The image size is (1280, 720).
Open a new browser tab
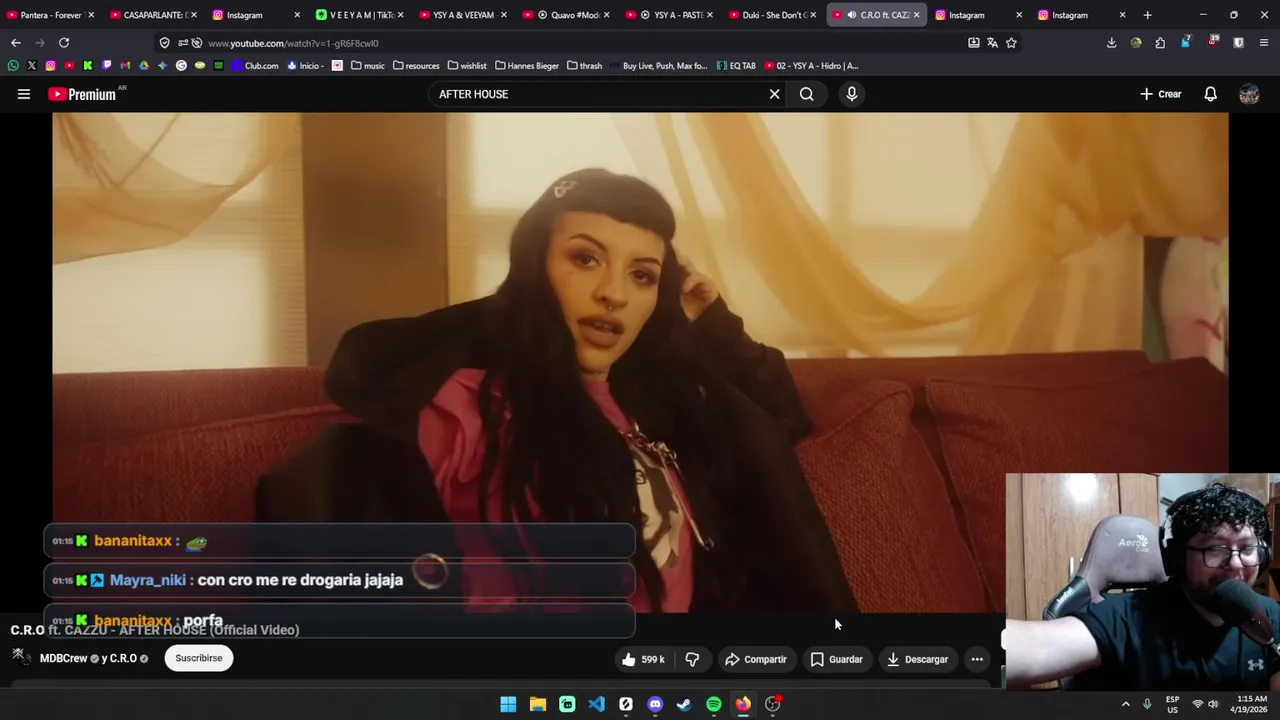1147,15
